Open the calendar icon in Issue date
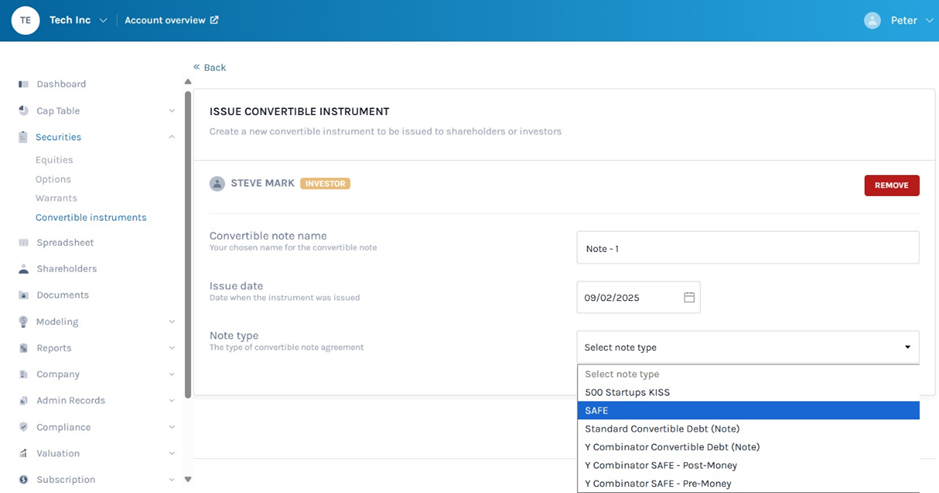This screenshot has height=493, width=939. tap(689, 298)
